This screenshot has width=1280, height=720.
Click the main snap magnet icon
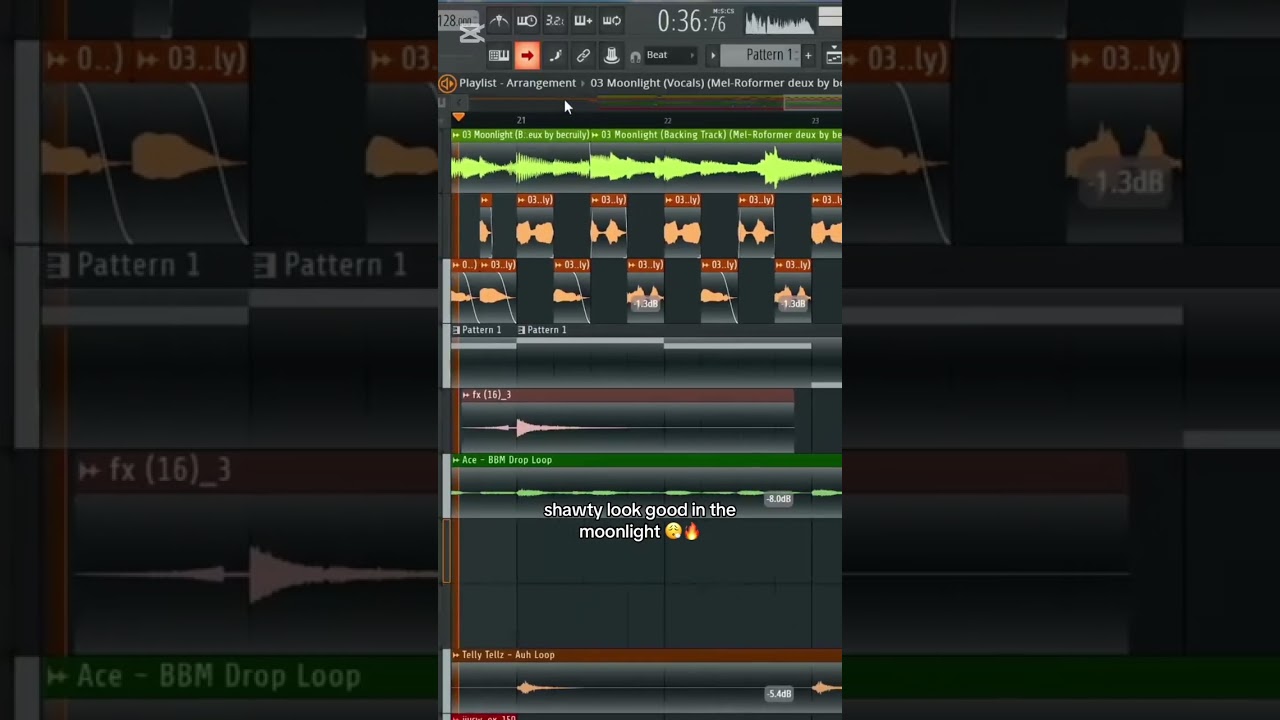pos(635,56)
